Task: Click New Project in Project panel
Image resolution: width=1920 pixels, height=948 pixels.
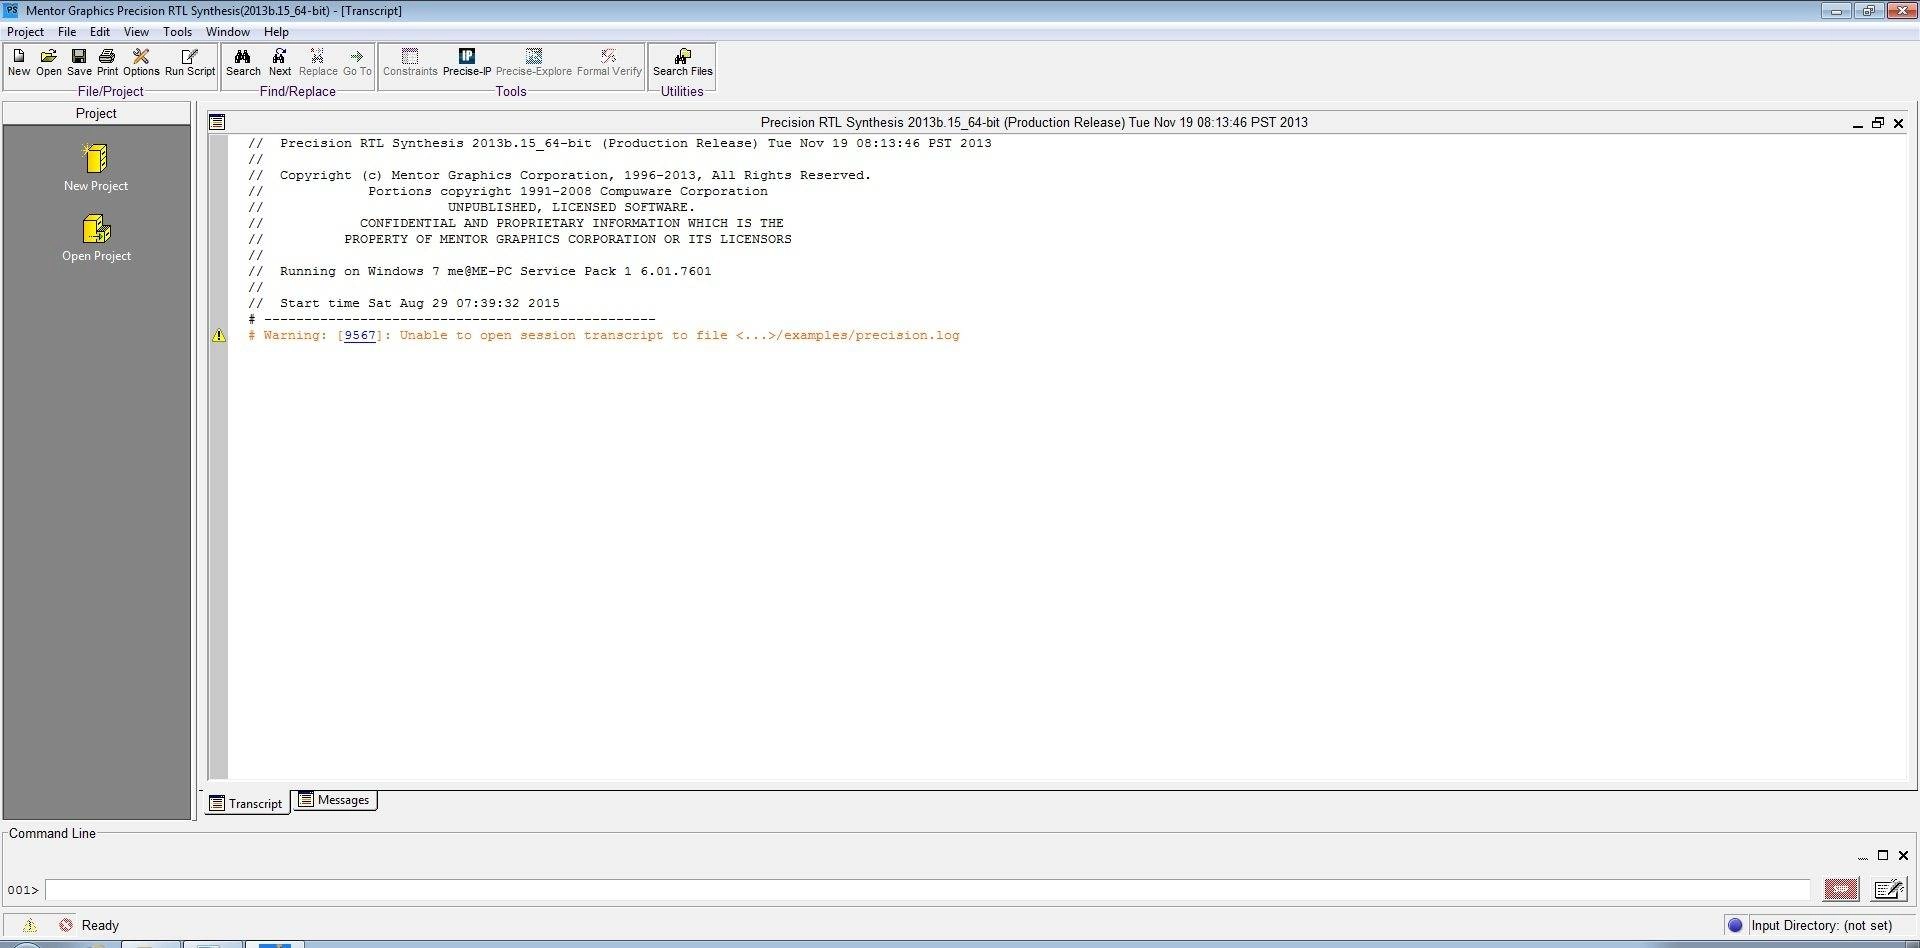Action: tap(96, 167)
